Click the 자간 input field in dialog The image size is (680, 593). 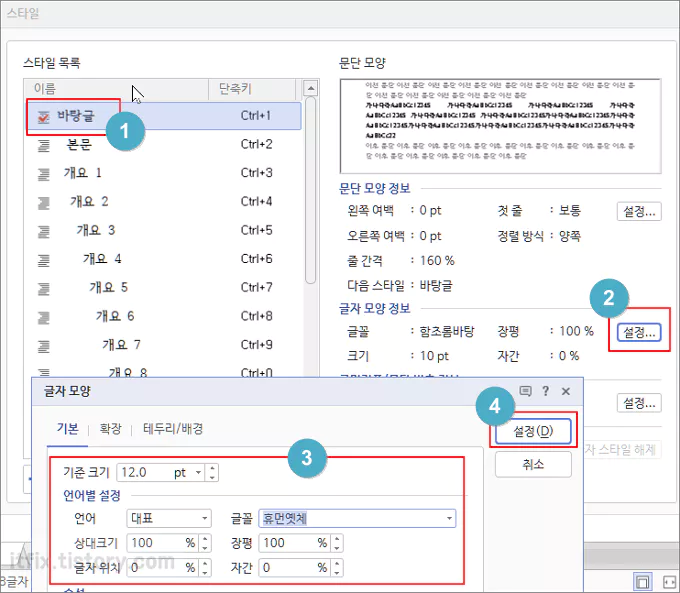tap(294, 568)
